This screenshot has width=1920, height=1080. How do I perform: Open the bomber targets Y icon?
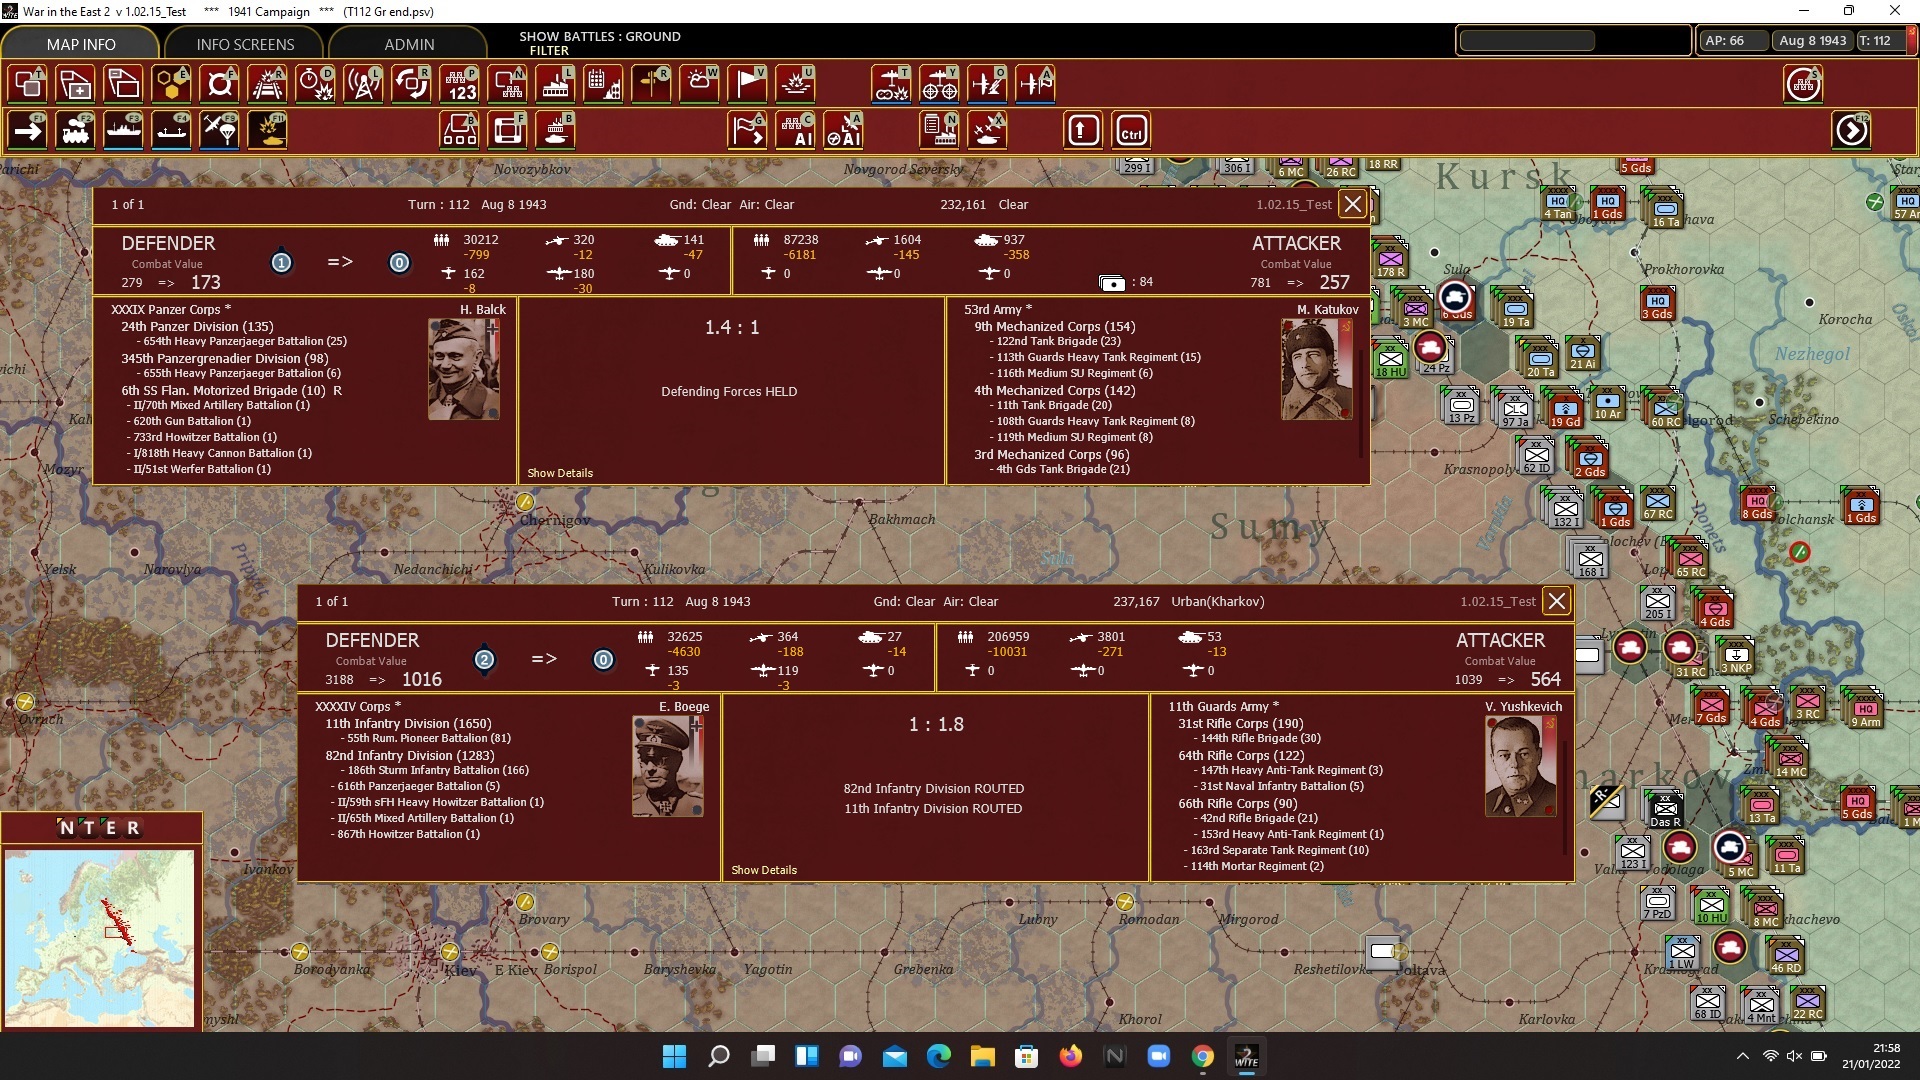coord(939,84)
